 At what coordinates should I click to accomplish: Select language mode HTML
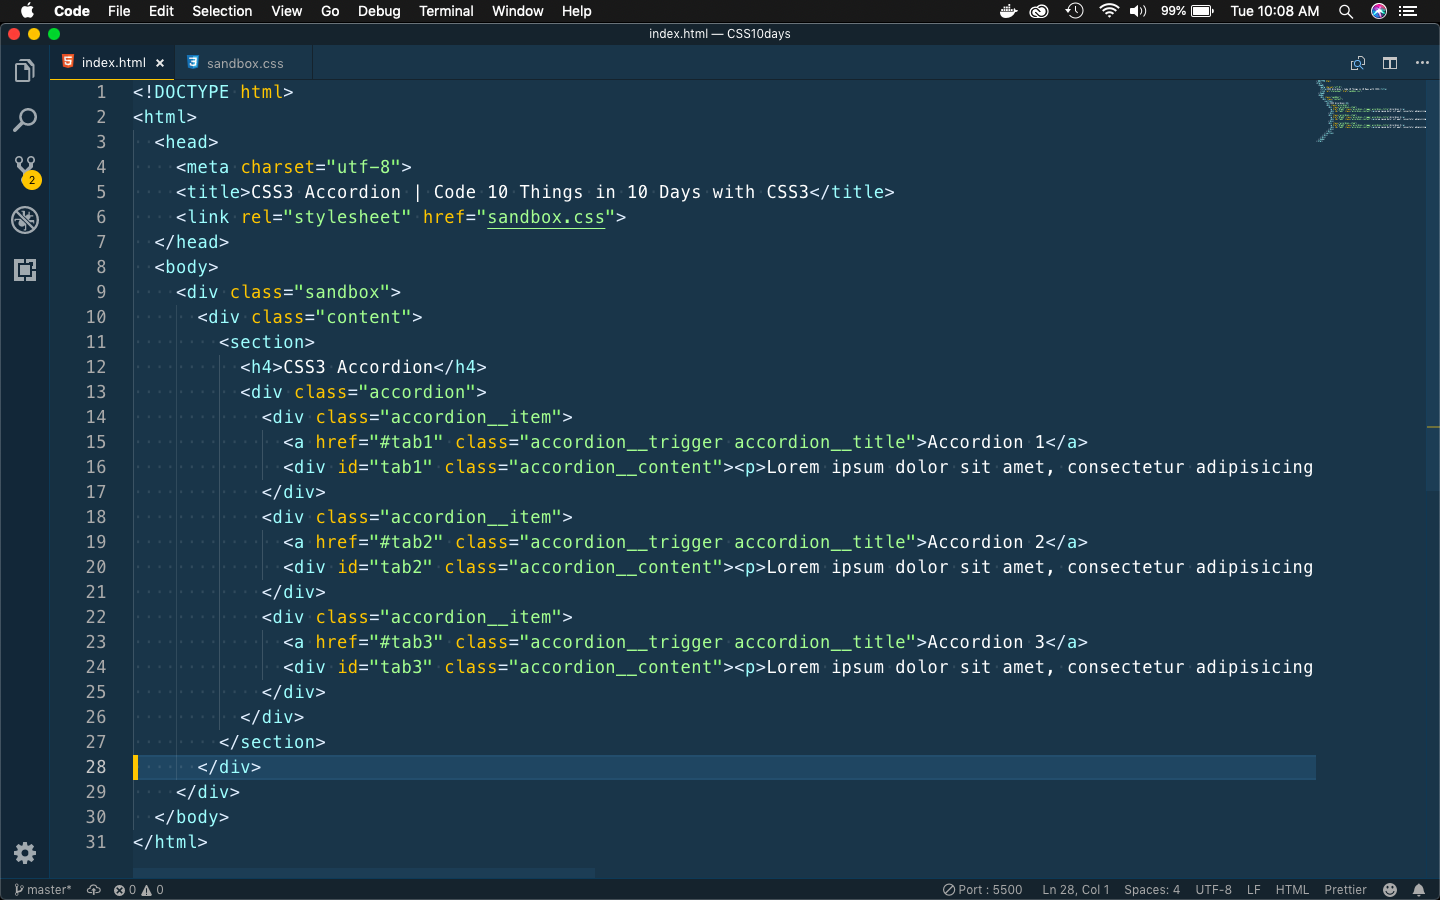click(x=1292, y=890)
